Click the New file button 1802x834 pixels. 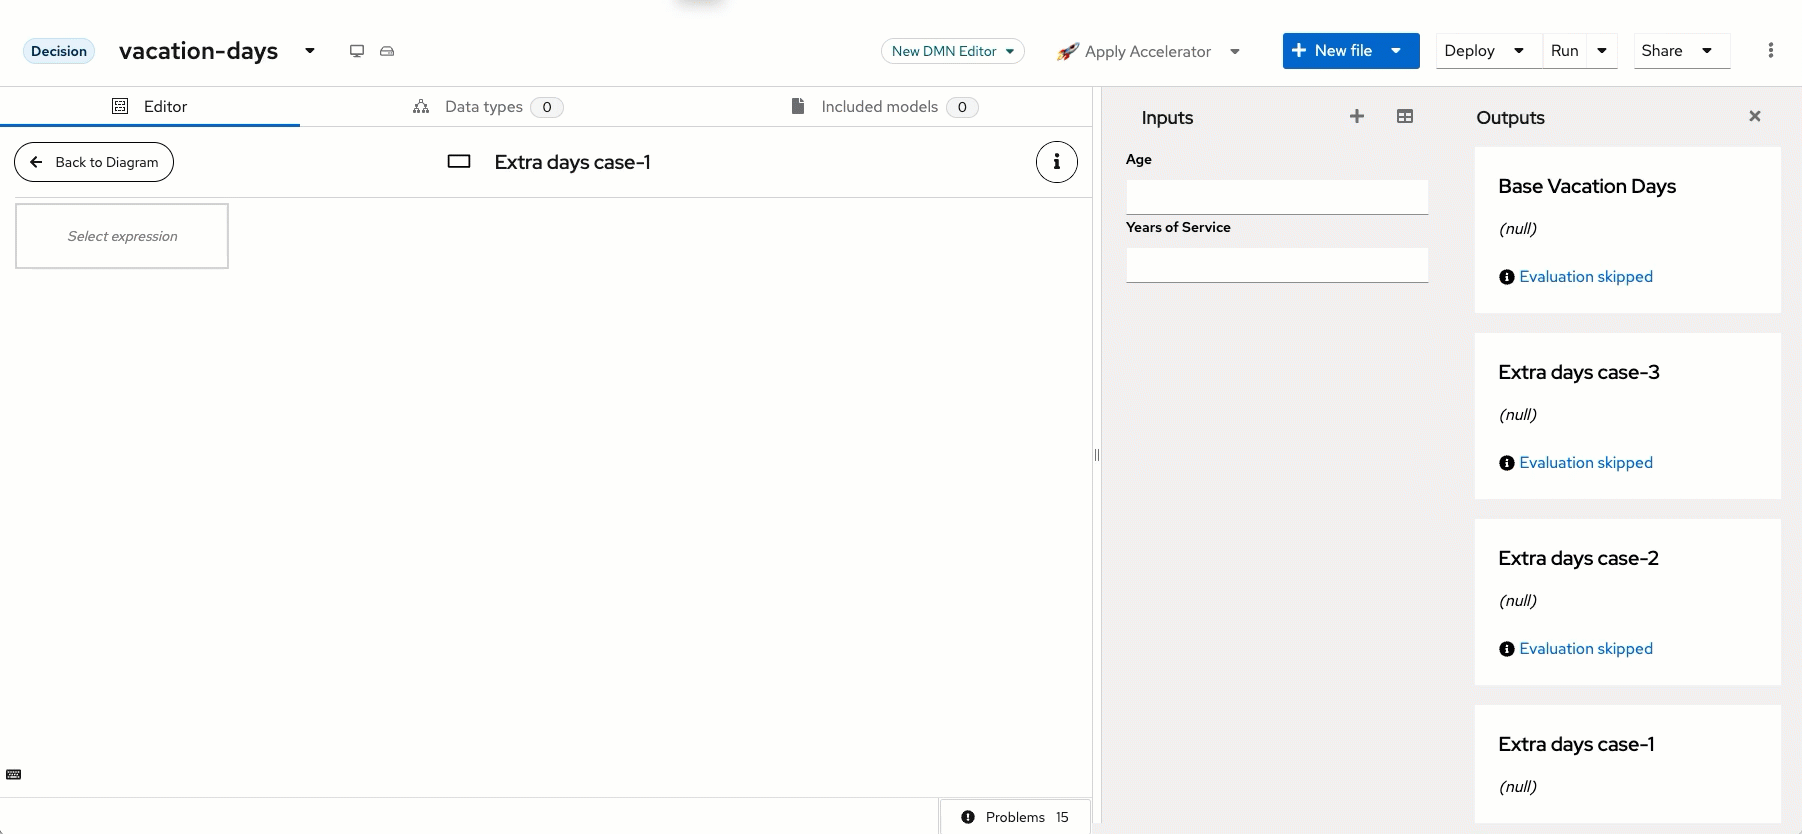coord(1331,51)
